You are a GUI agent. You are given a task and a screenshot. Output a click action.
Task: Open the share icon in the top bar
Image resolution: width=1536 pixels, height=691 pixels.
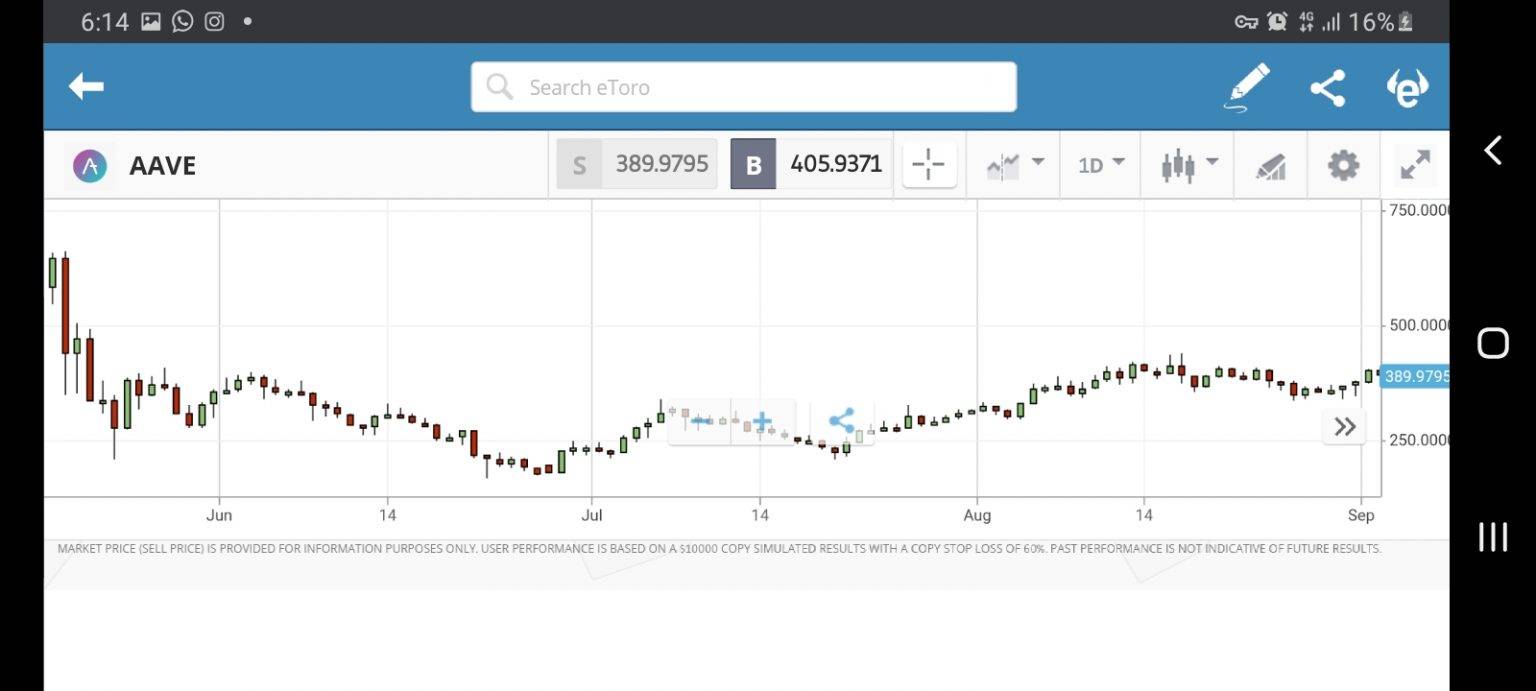click(x=1328, y=87)
